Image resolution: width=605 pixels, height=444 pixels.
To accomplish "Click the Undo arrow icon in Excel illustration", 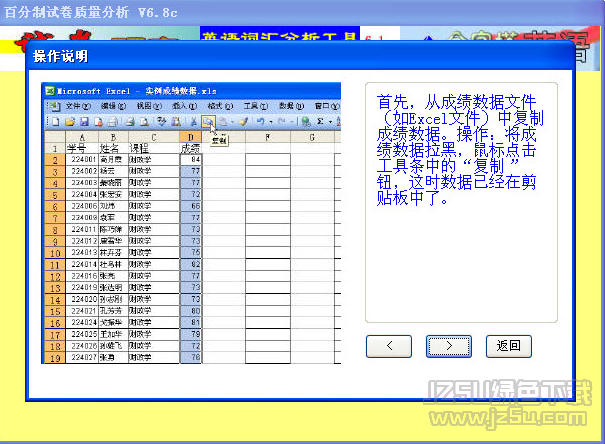I will pos(261,122).
